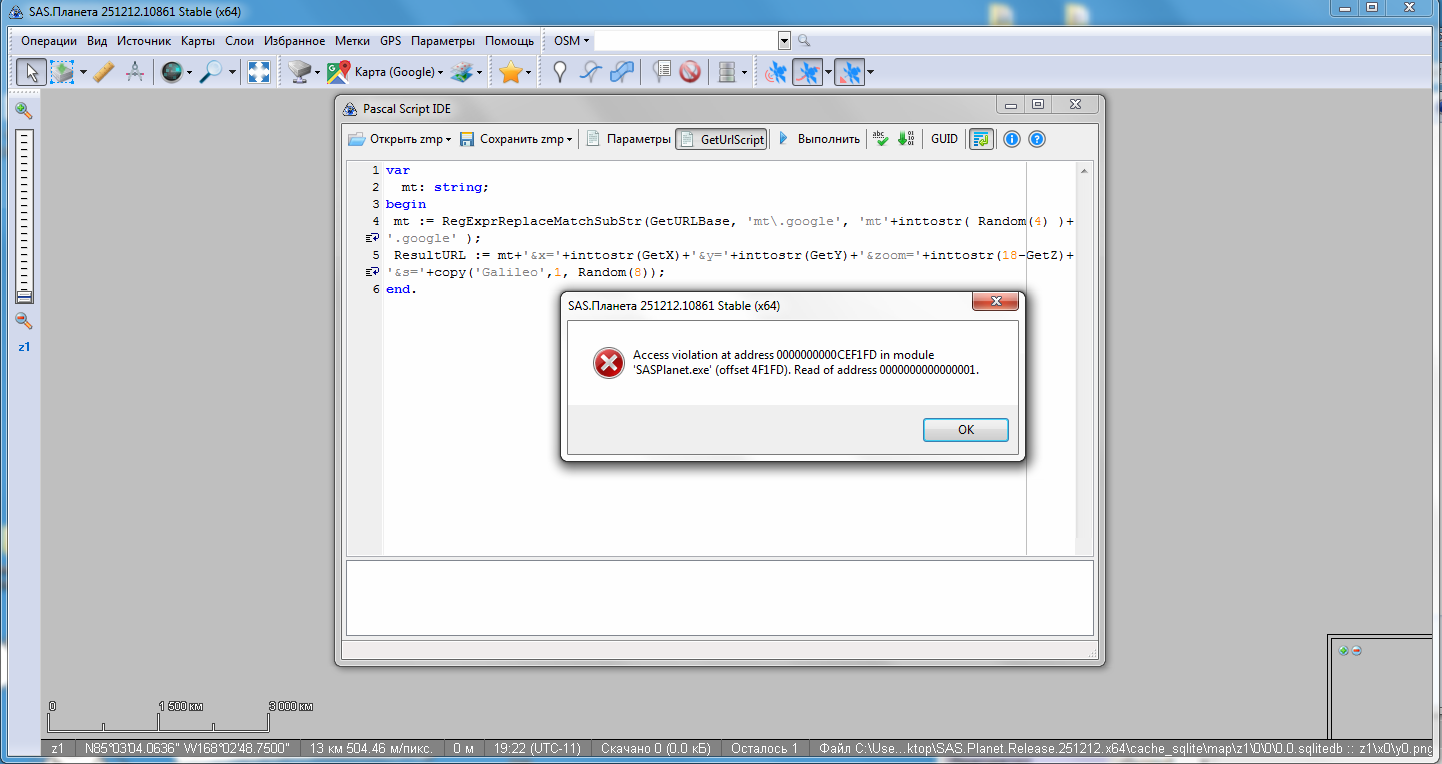Toggle word wrap in the script editor
The width and height of the screenshot is (1442, 764).
point(980,139)
